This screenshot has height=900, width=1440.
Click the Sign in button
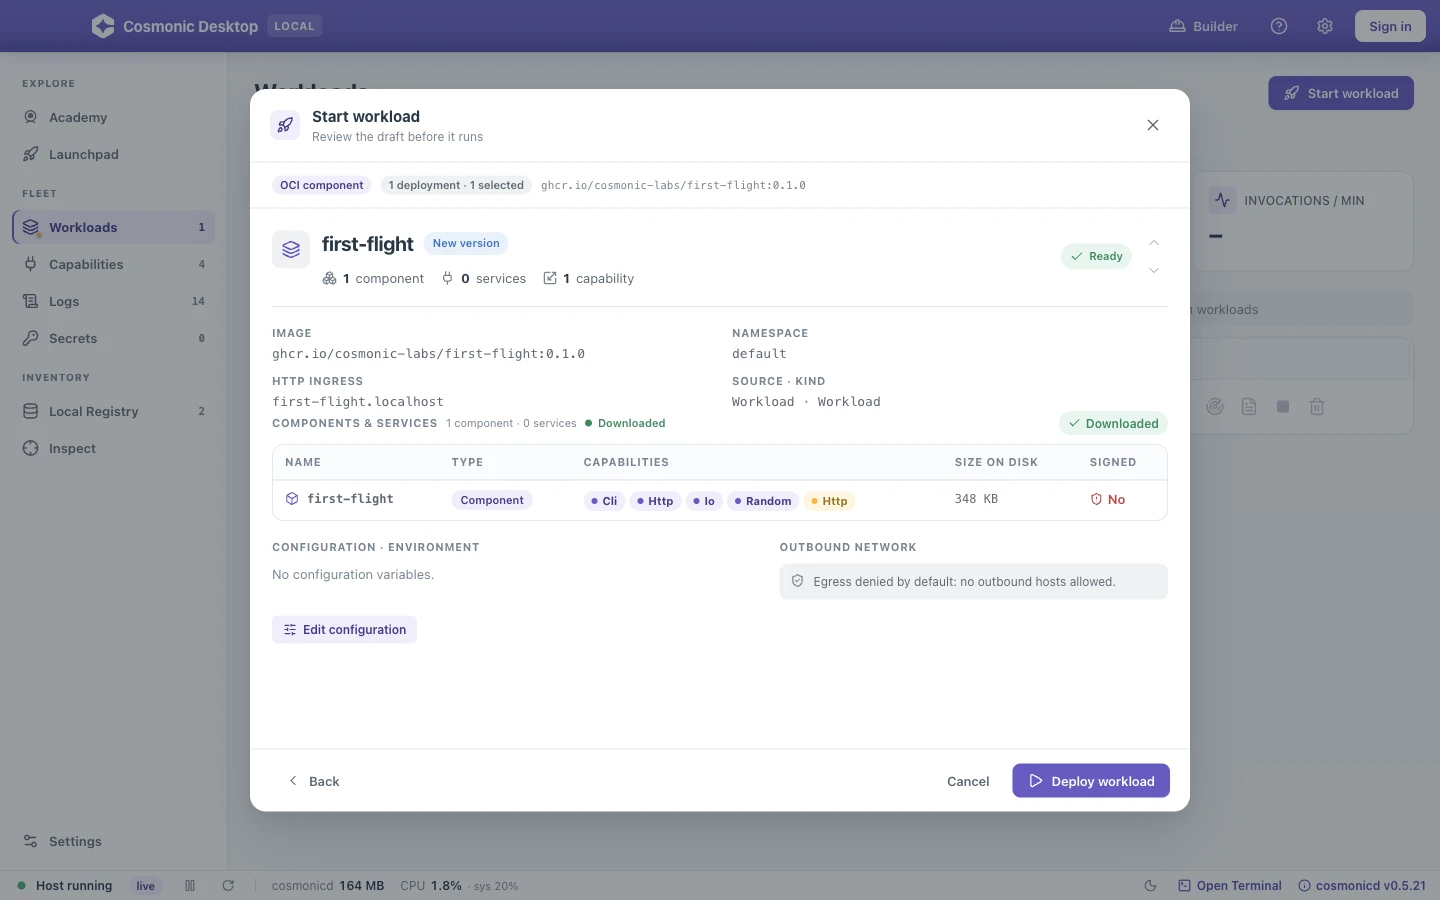1390,26
